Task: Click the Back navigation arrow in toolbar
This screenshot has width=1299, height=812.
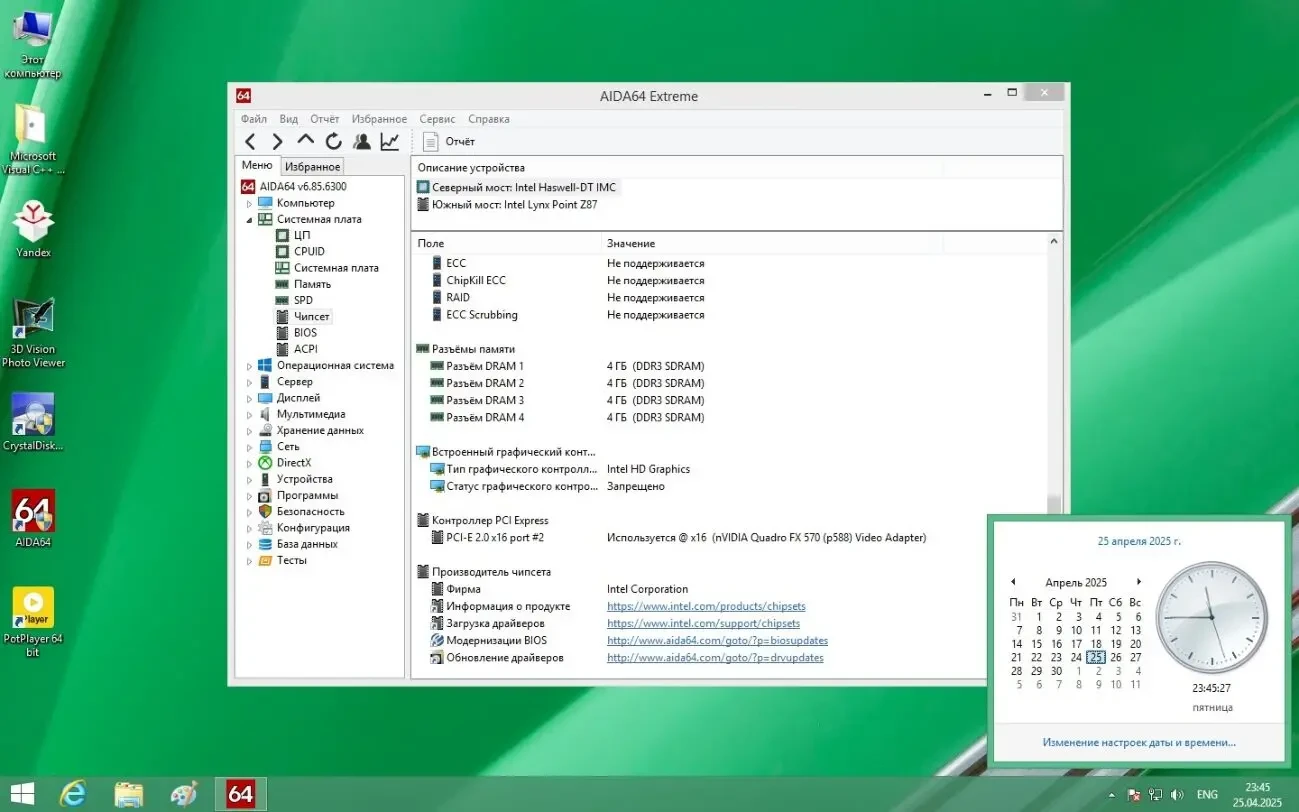Action: coord(250,142)
